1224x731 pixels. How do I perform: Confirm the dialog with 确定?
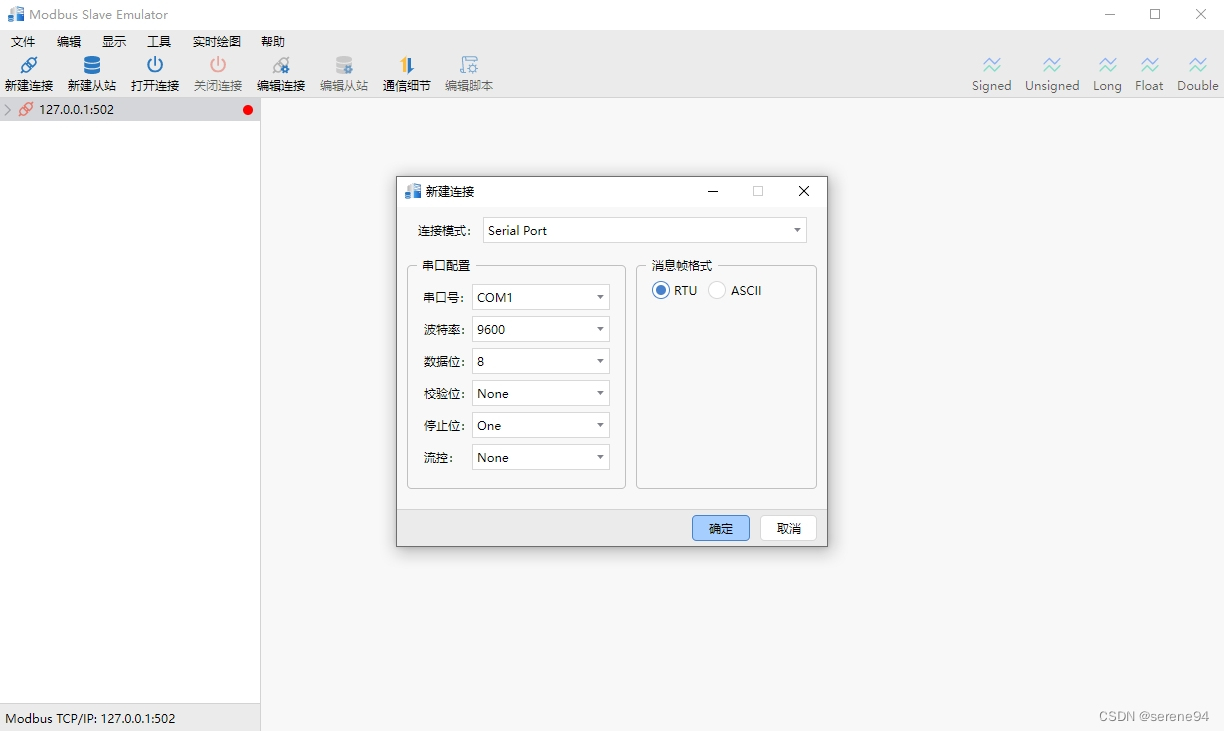pyautogui.click(x=721, y=528)
